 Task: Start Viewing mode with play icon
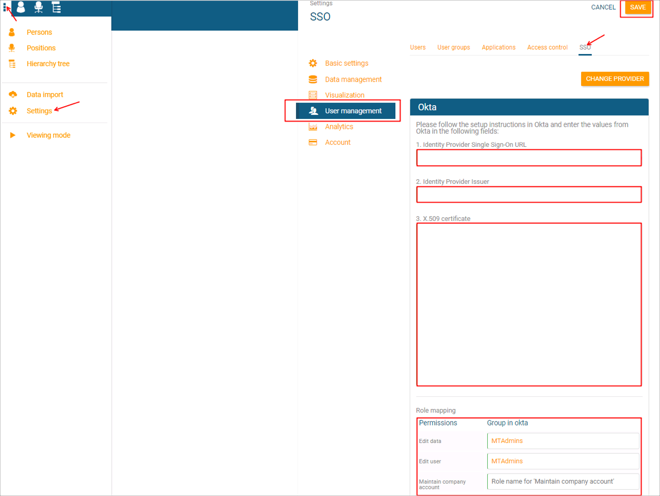point(13,135)
